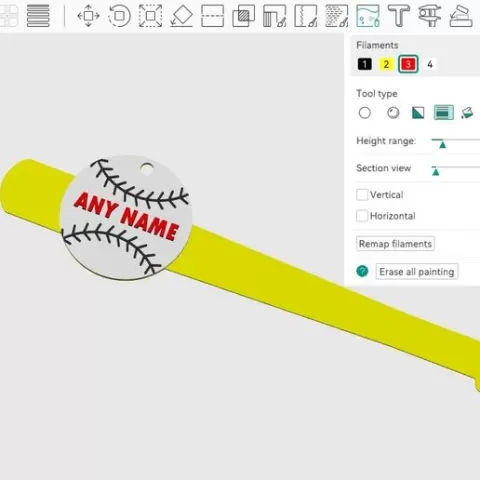Select black filament 1
Screen dimensions: 480x480
coord(365,64)
